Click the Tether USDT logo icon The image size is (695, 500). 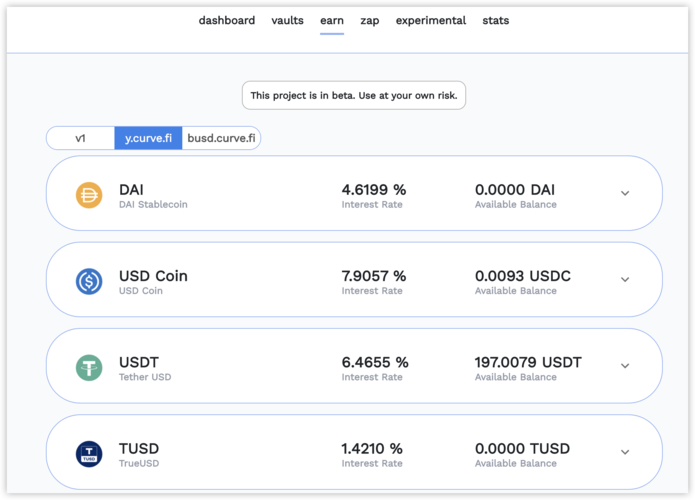click(x=89, y=367)
